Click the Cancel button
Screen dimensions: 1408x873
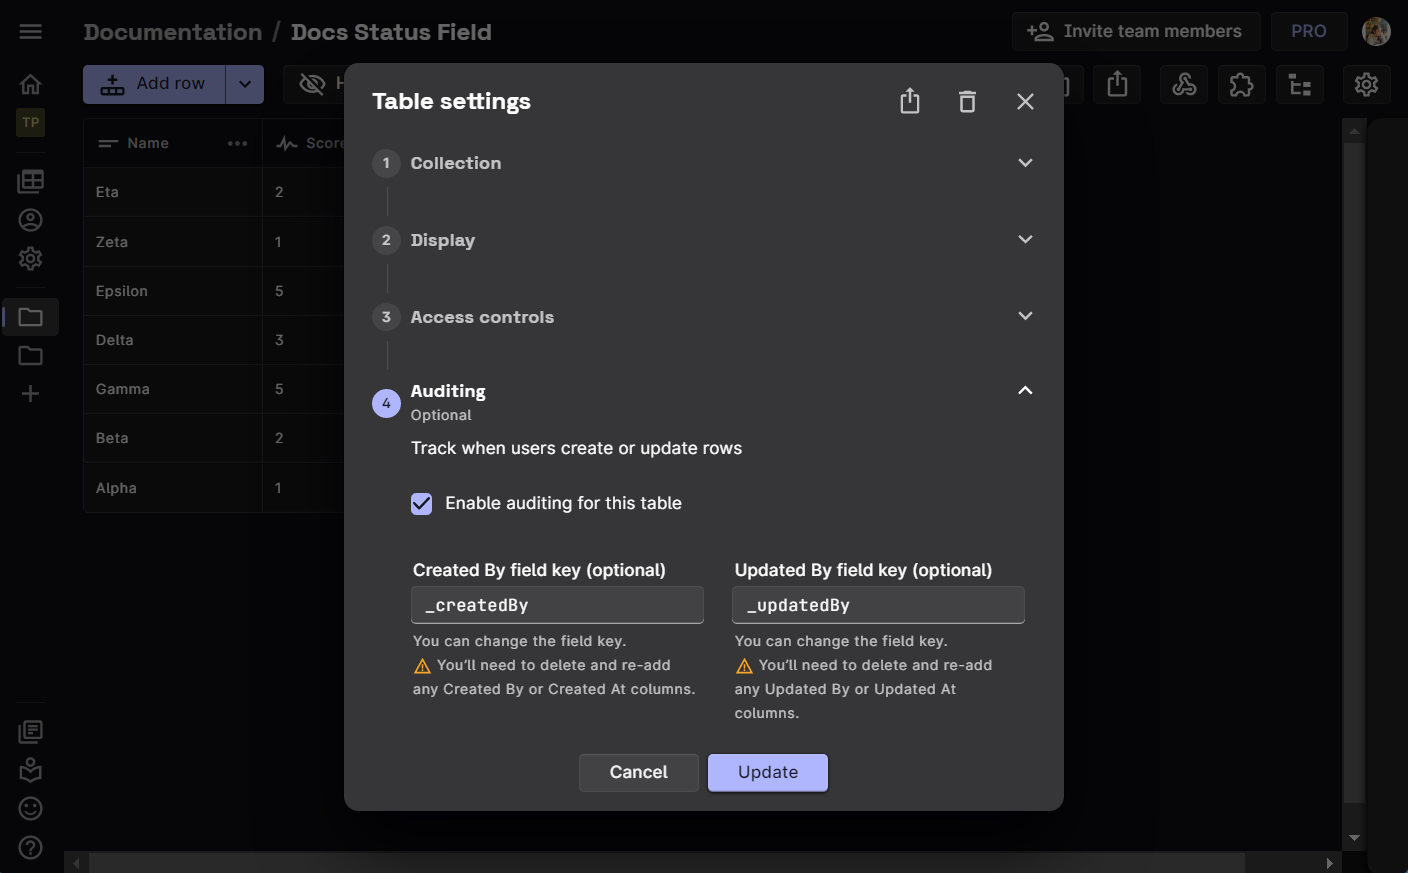(638, 772)
